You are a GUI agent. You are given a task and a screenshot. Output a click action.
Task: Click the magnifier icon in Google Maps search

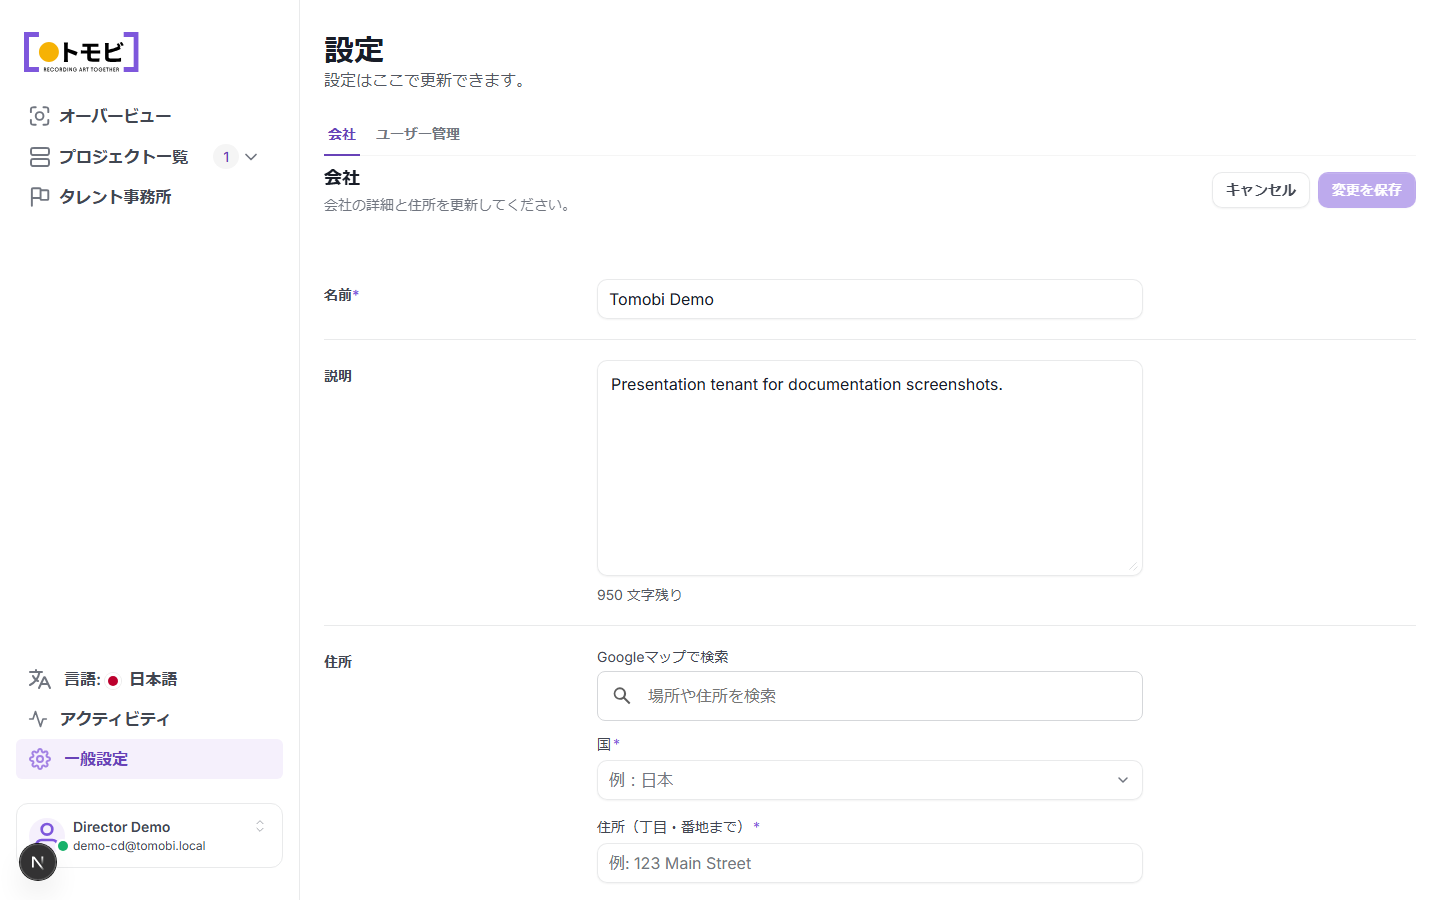(622, 696)
